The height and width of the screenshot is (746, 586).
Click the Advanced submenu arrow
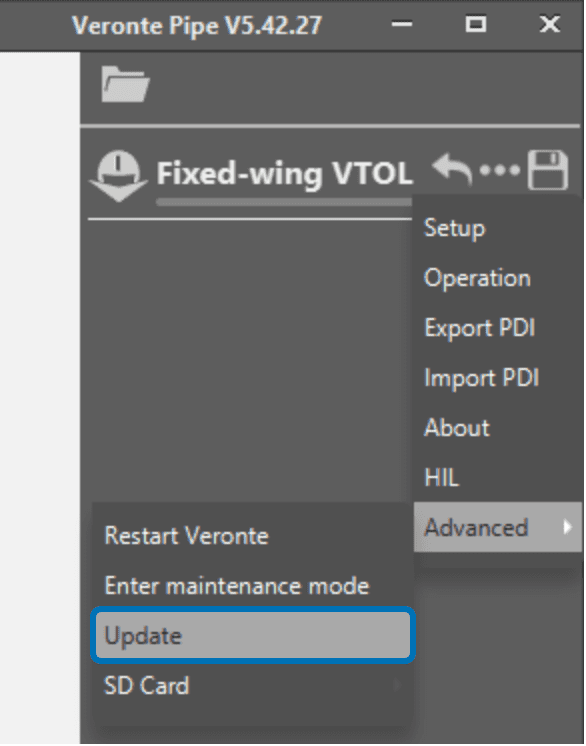pos(567,527)
